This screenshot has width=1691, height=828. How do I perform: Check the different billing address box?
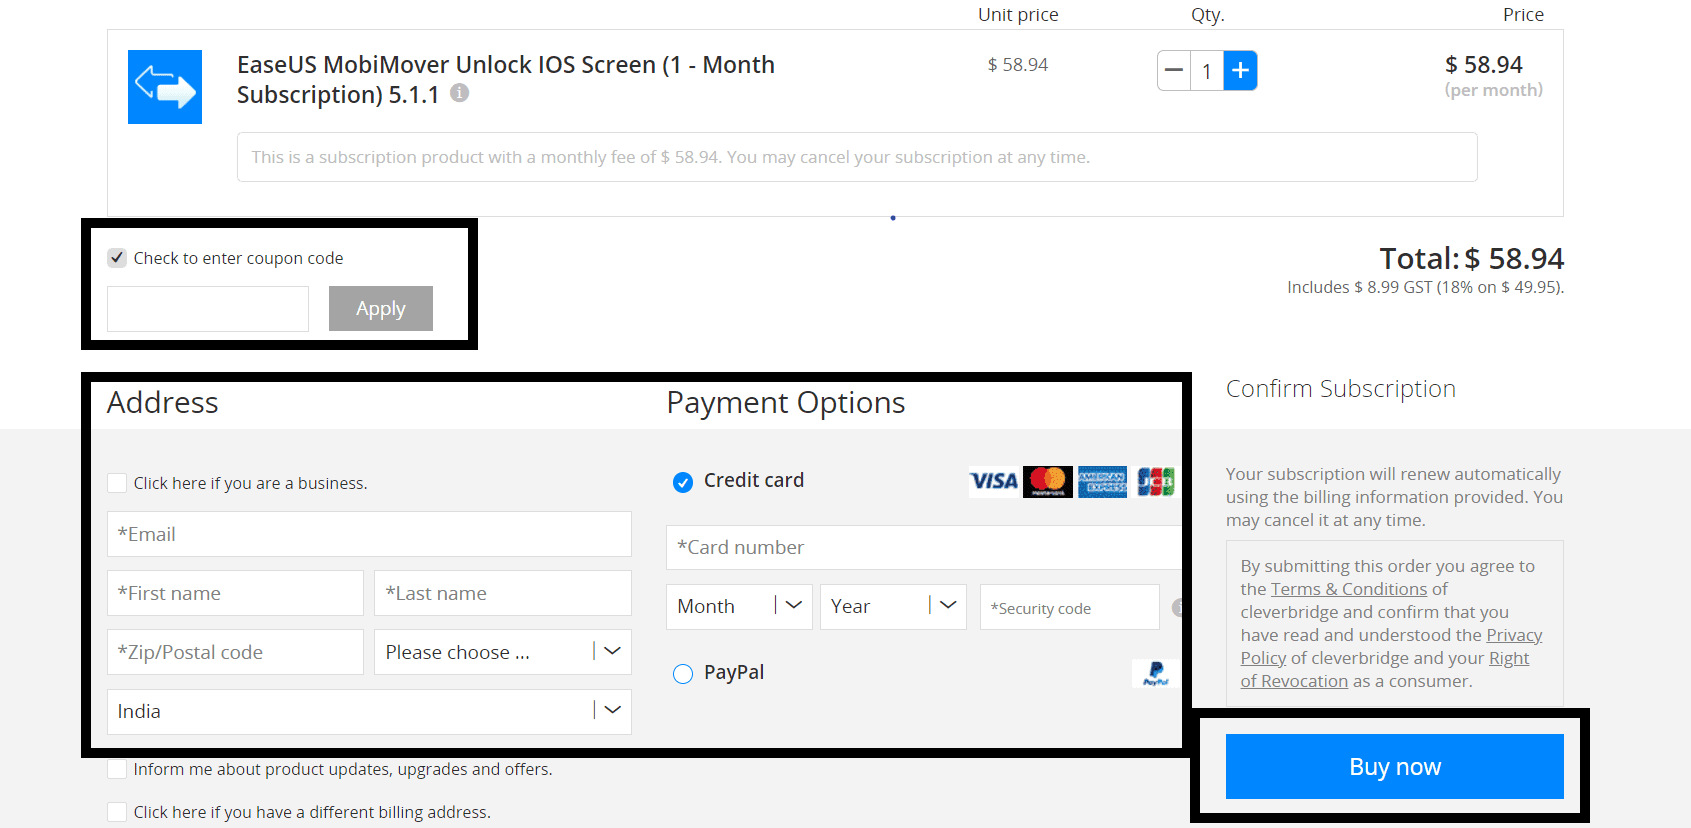(x=117, y=812)
